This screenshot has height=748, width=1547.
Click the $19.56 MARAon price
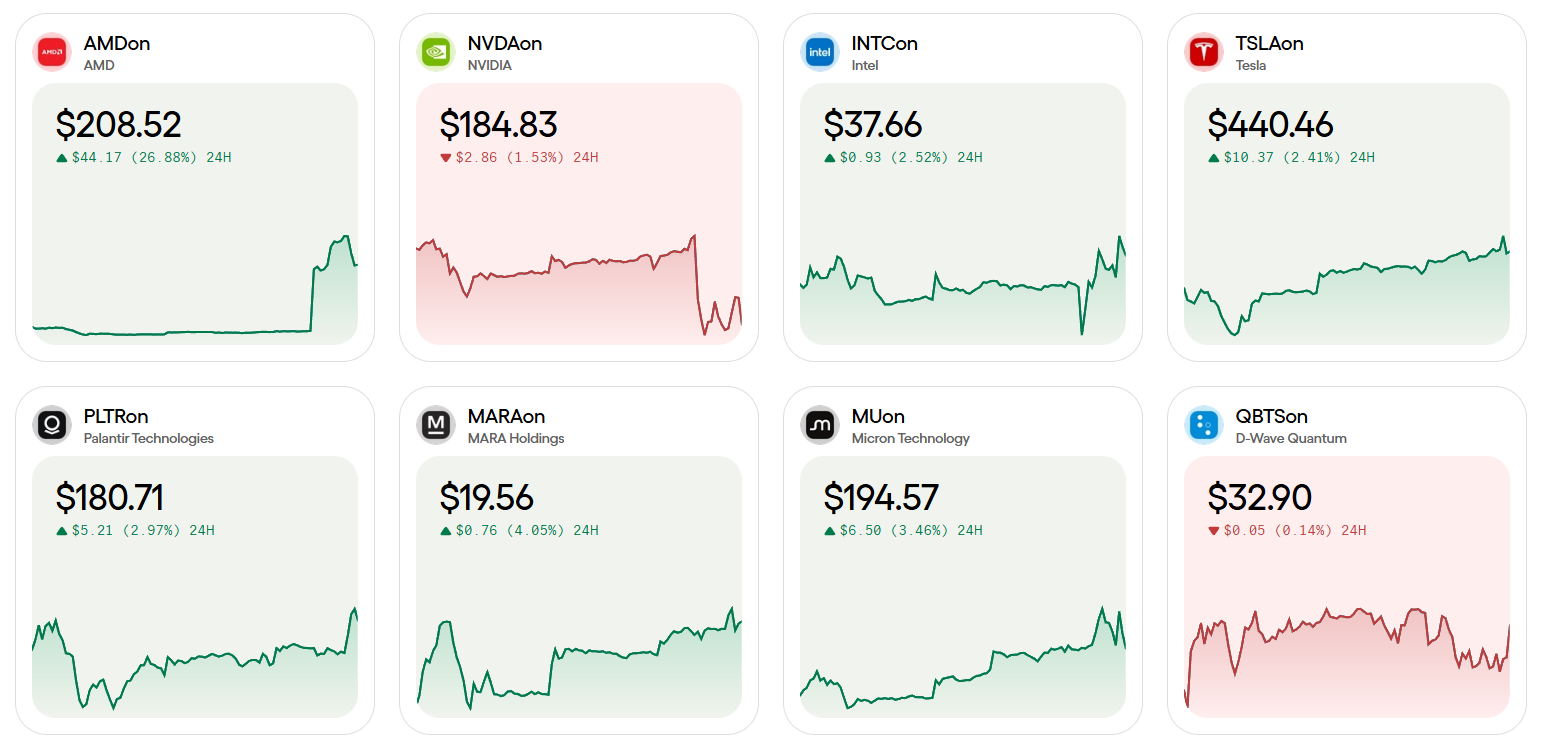[x=486, y=498]
